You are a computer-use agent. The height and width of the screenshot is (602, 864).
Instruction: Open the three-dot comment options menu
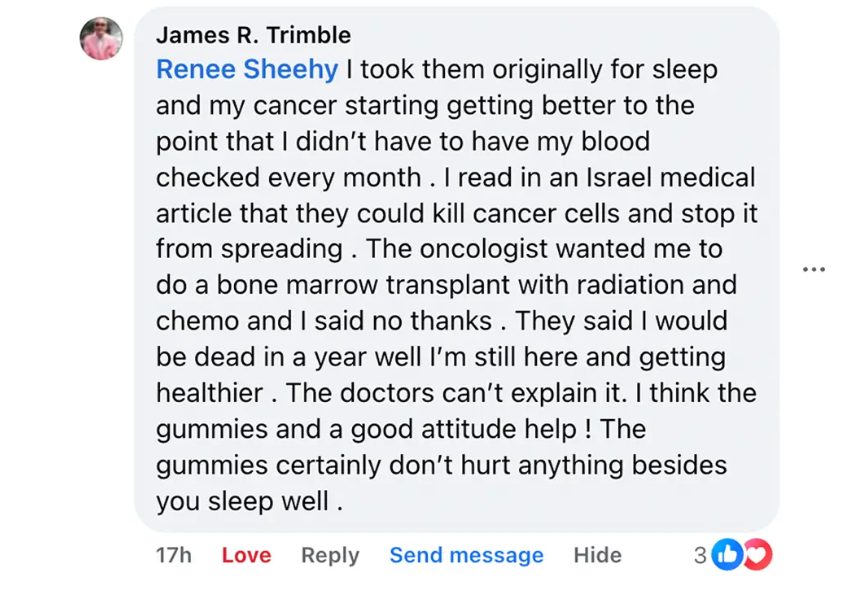[x=813, y=269]
